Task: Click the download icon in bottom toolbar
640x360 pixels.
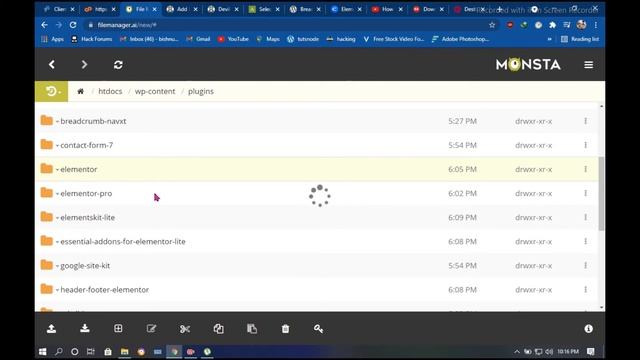Action: click(x=85, y=329)
